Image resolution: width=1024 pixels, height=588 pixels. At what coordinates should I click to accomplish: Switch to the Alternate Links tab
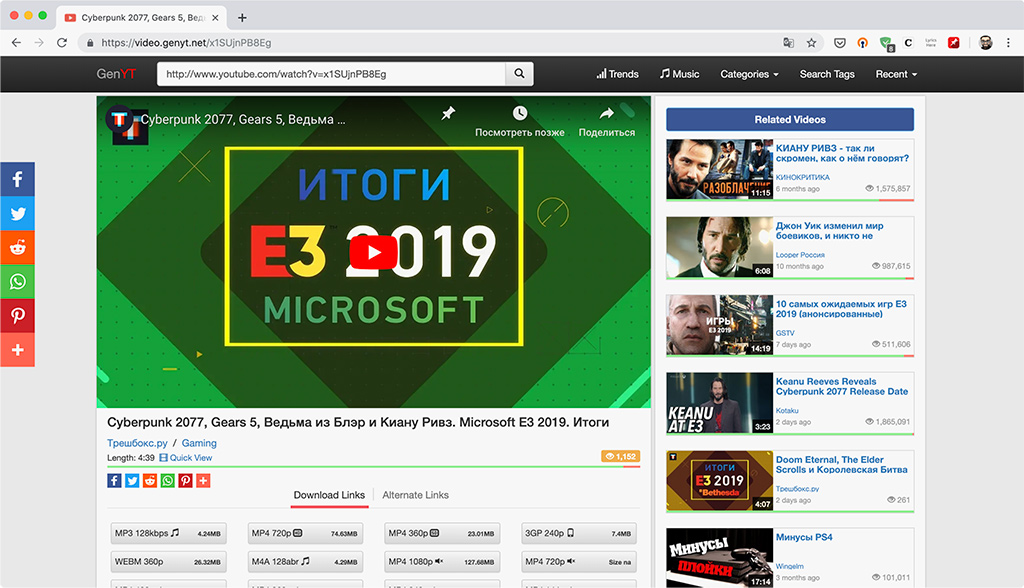click(x=415, y=495)
